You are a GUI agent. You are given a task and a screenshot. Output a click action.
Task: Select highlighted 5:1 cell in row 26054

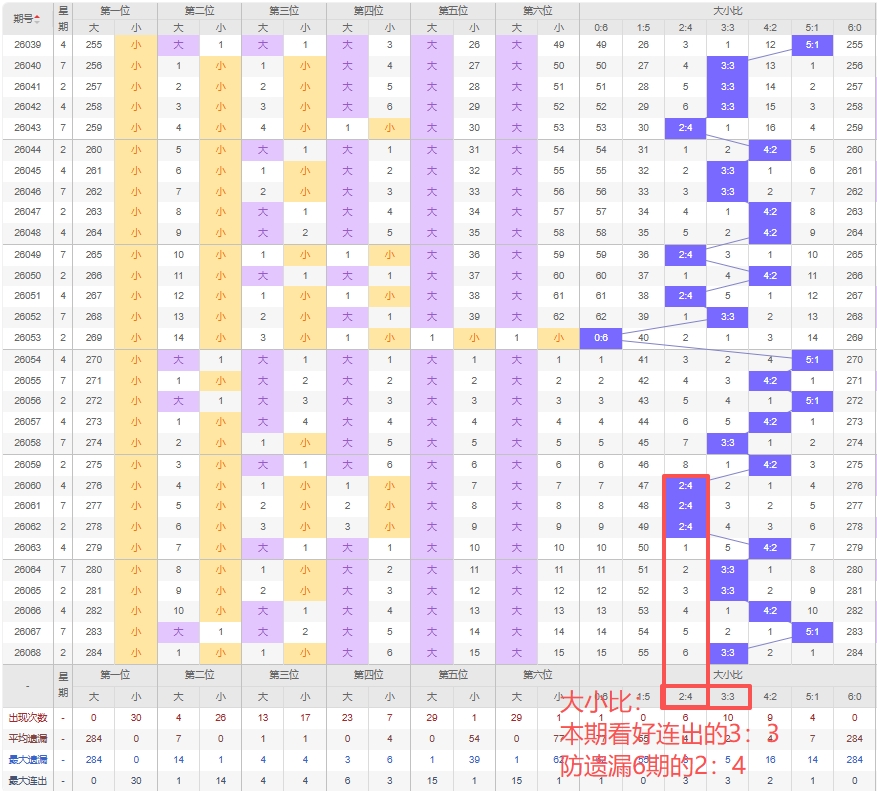click(812, 360)
